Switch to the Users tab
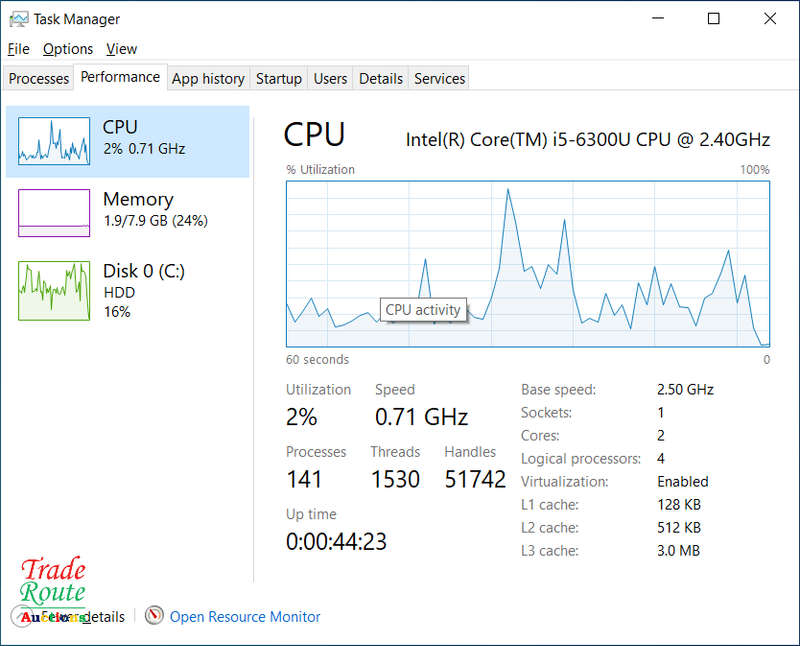The width and height of the screenshot is (800, 646). pyautogui.click(x=330, y=79)
